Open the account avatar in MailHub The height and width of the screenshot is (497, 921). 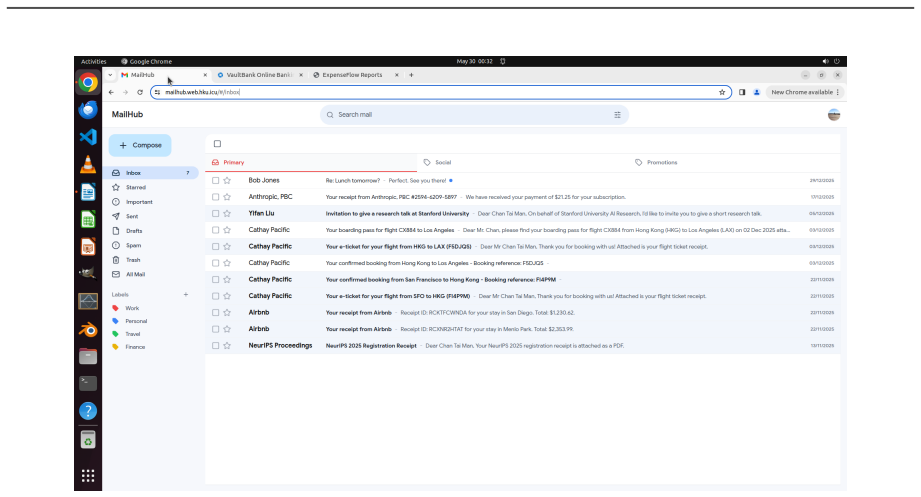click(x=833, y=115)
